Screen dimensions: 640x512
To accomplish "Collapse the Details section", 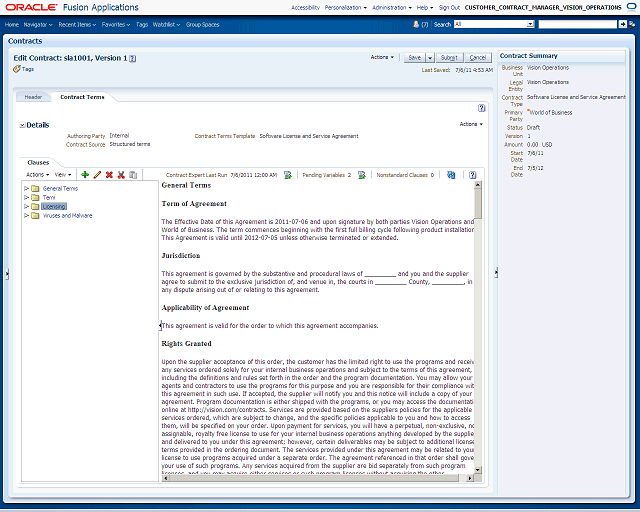I will click(x=22, y=125).
